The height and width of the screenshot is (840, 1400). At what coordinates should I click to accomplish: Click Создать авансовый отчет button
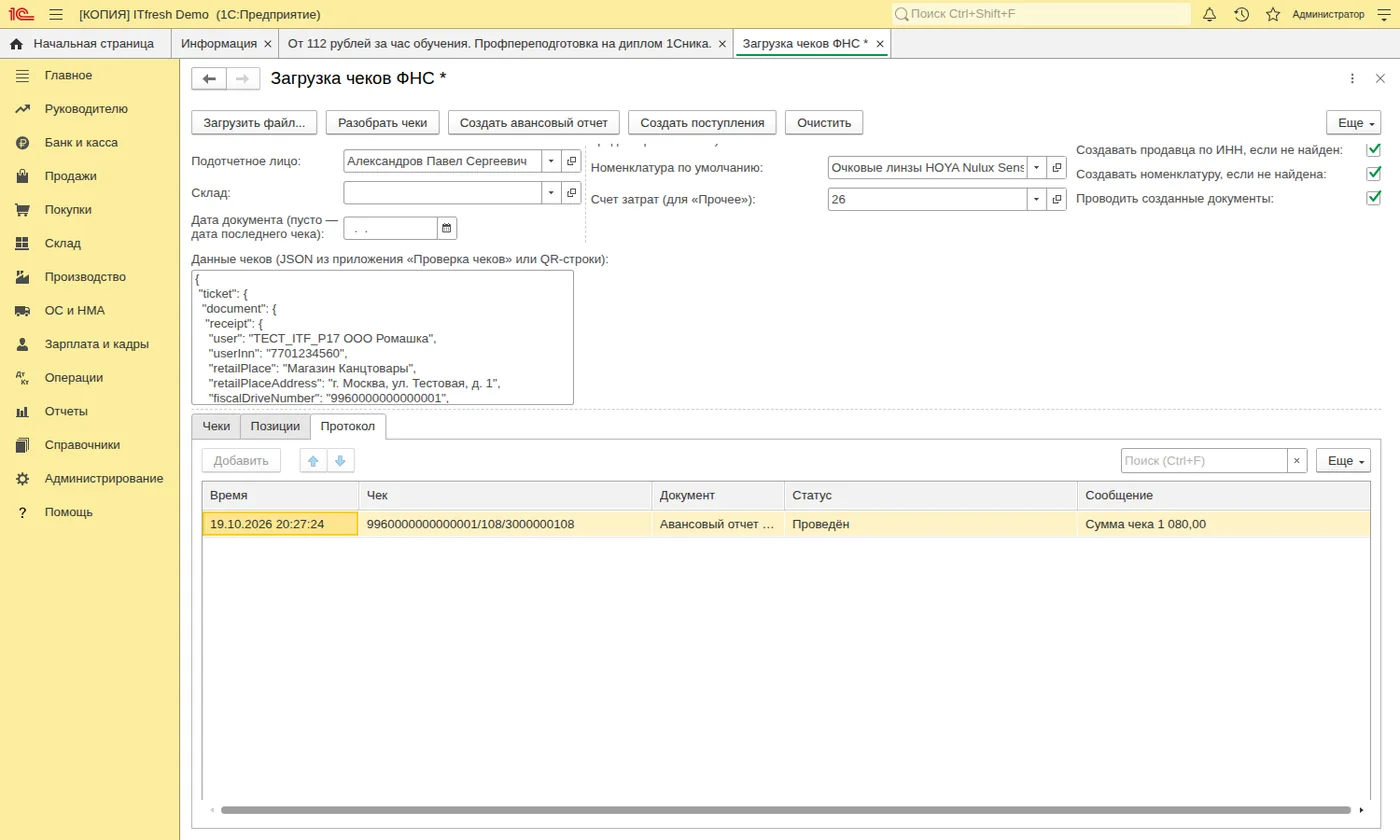534,122
